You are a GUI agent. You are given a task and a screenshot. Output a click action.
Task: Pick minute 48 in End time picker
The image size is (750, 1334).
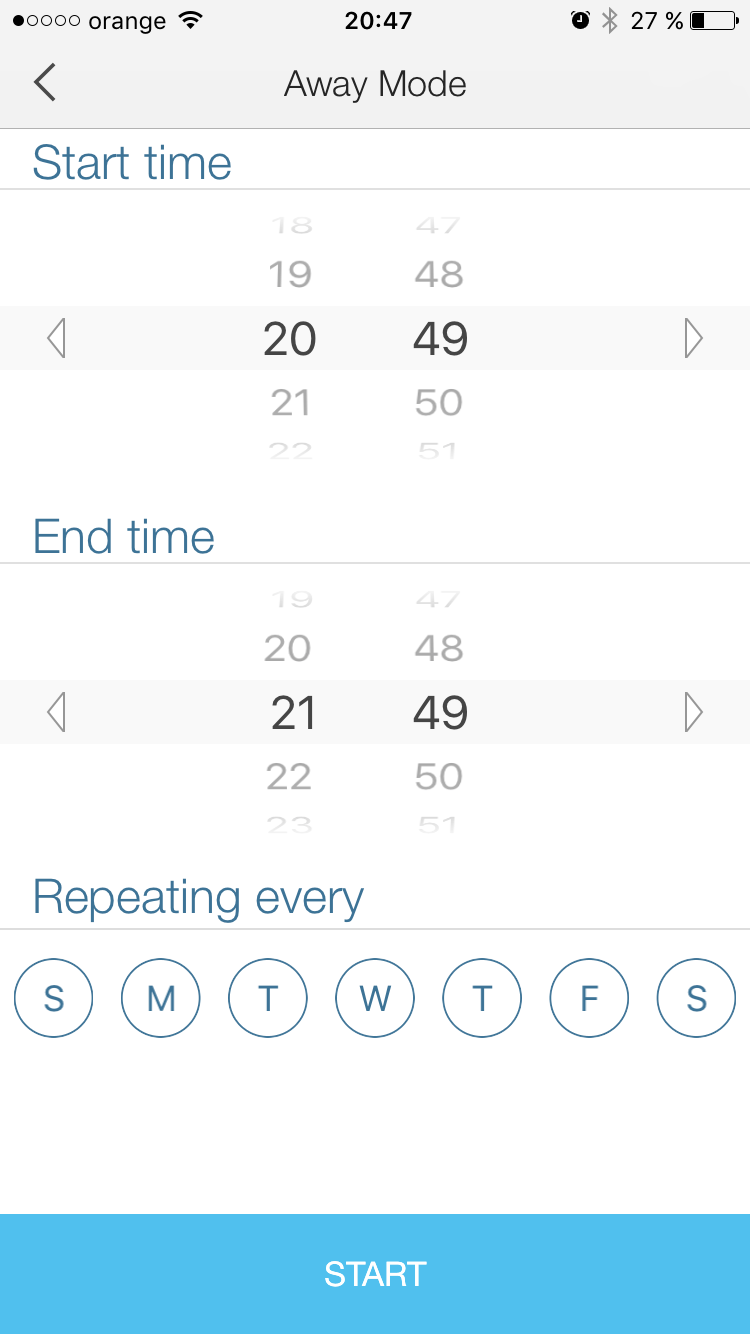(x=439, y=649)
